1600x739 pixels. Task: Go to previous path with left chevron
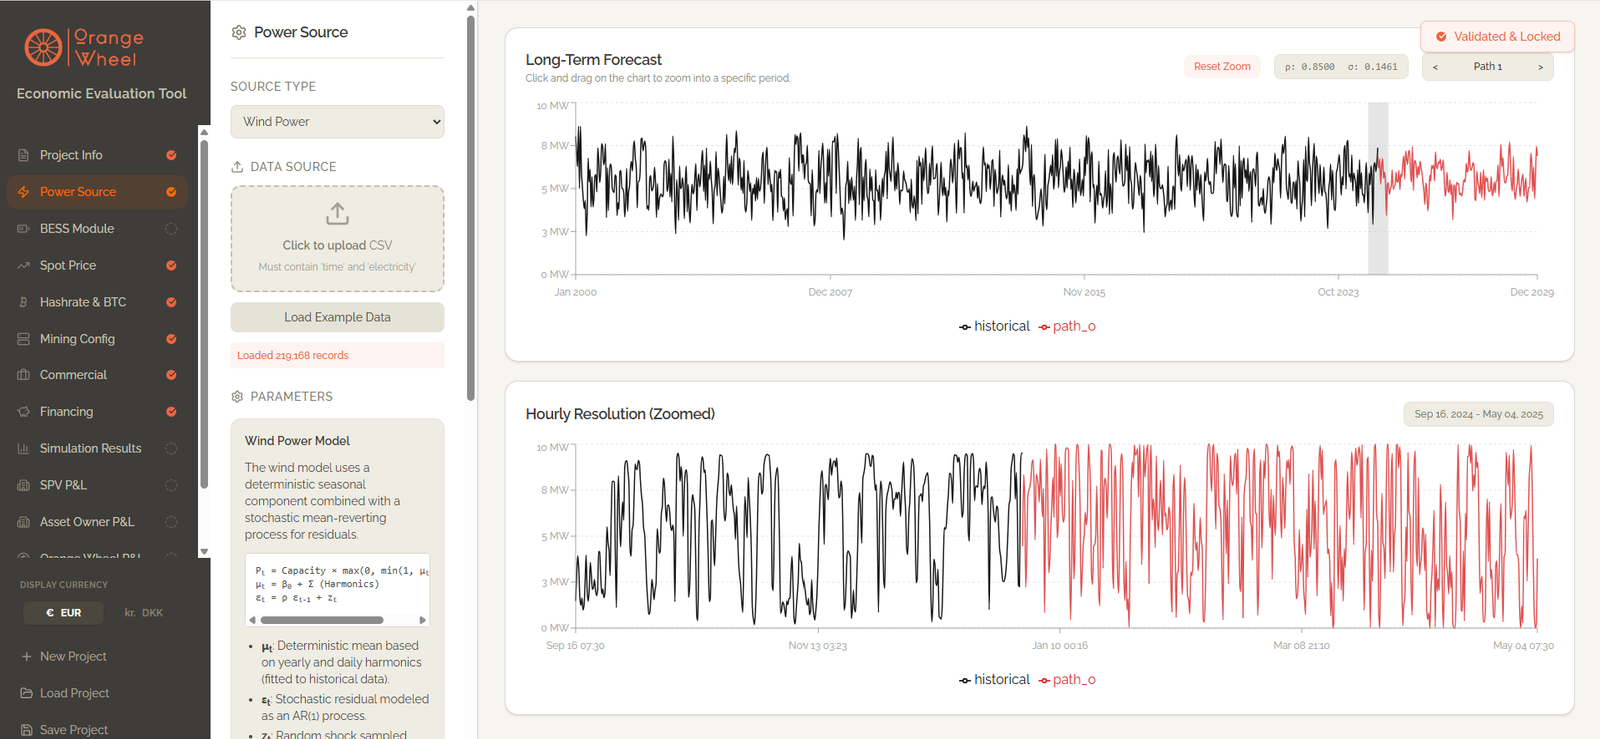tap(1435, 67)
